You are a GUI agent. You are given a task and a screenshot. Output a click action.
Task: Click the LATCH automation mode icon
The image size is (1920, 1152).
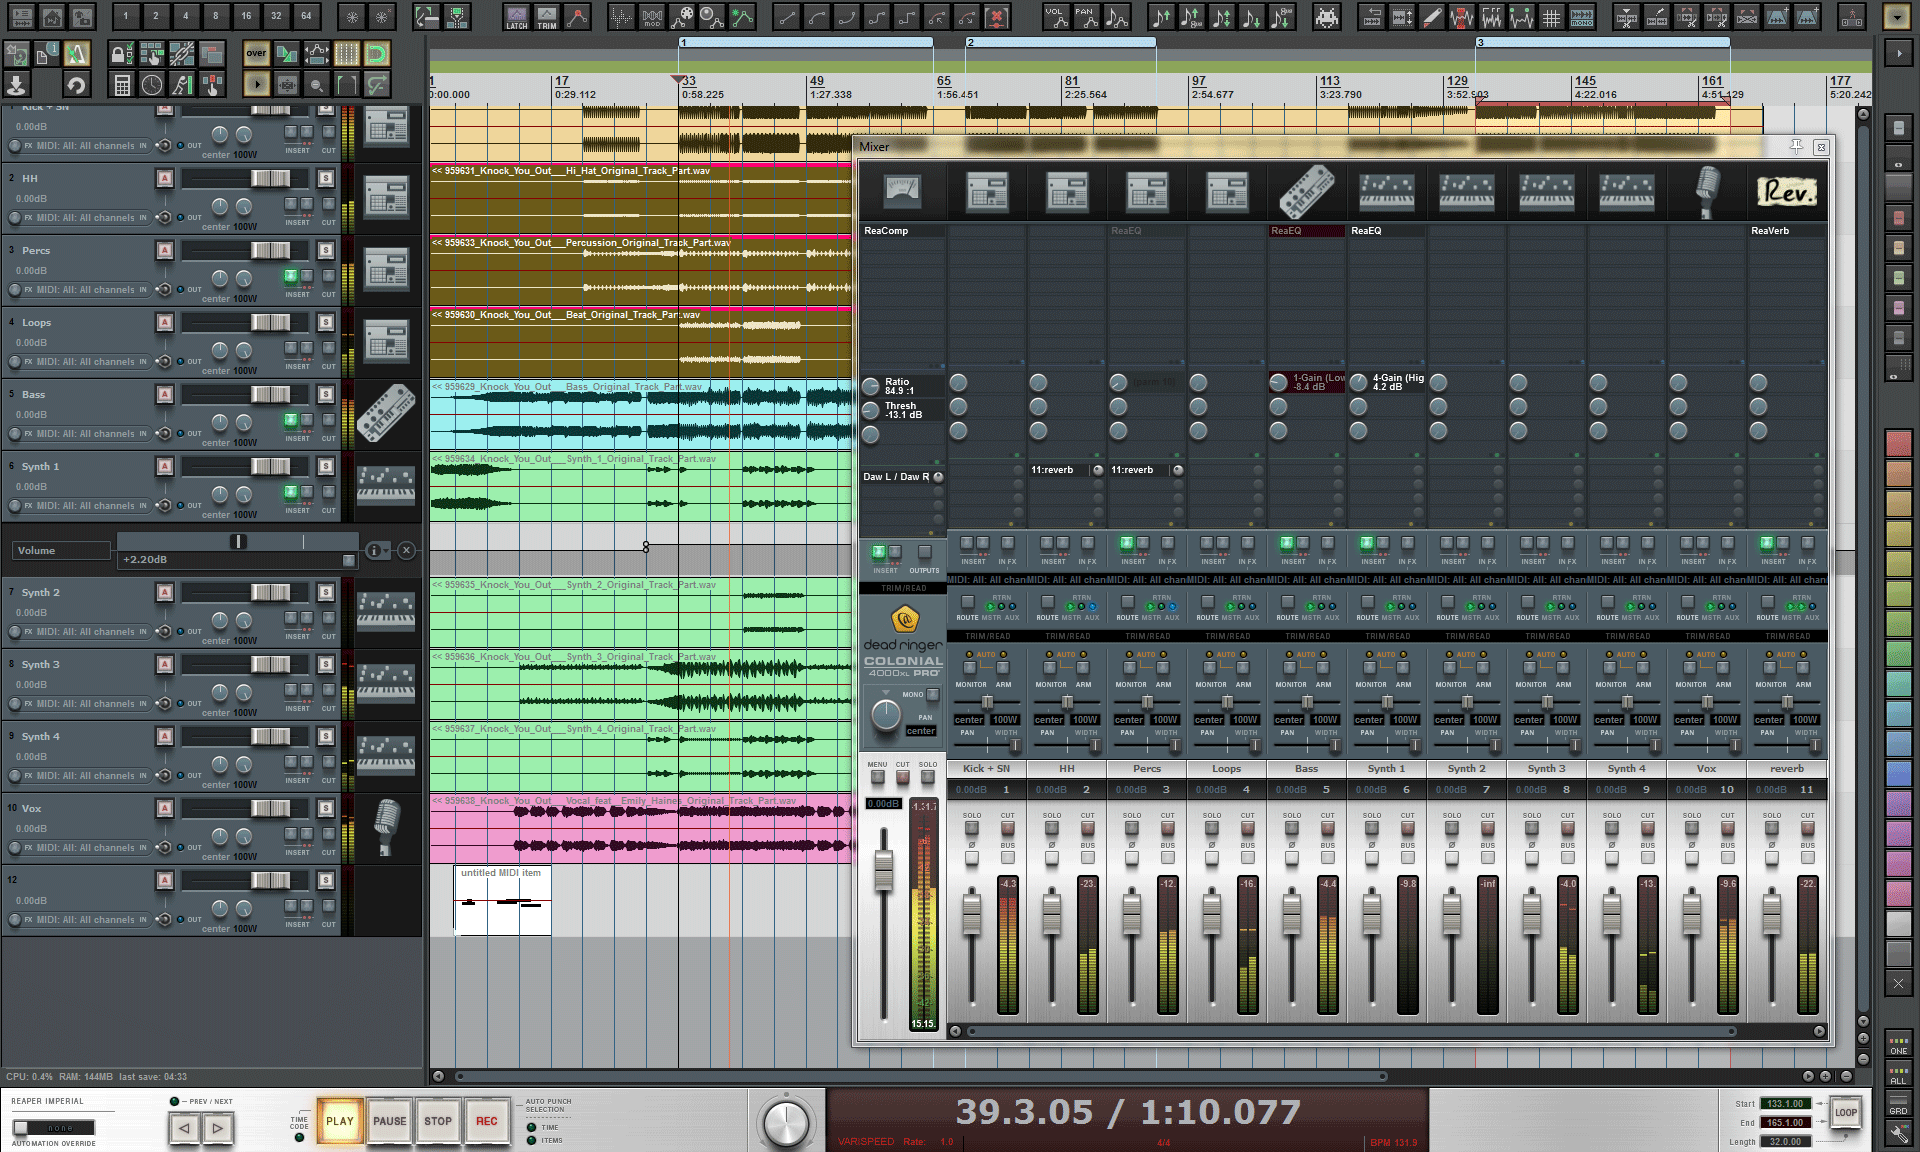(x=516, y=17)
